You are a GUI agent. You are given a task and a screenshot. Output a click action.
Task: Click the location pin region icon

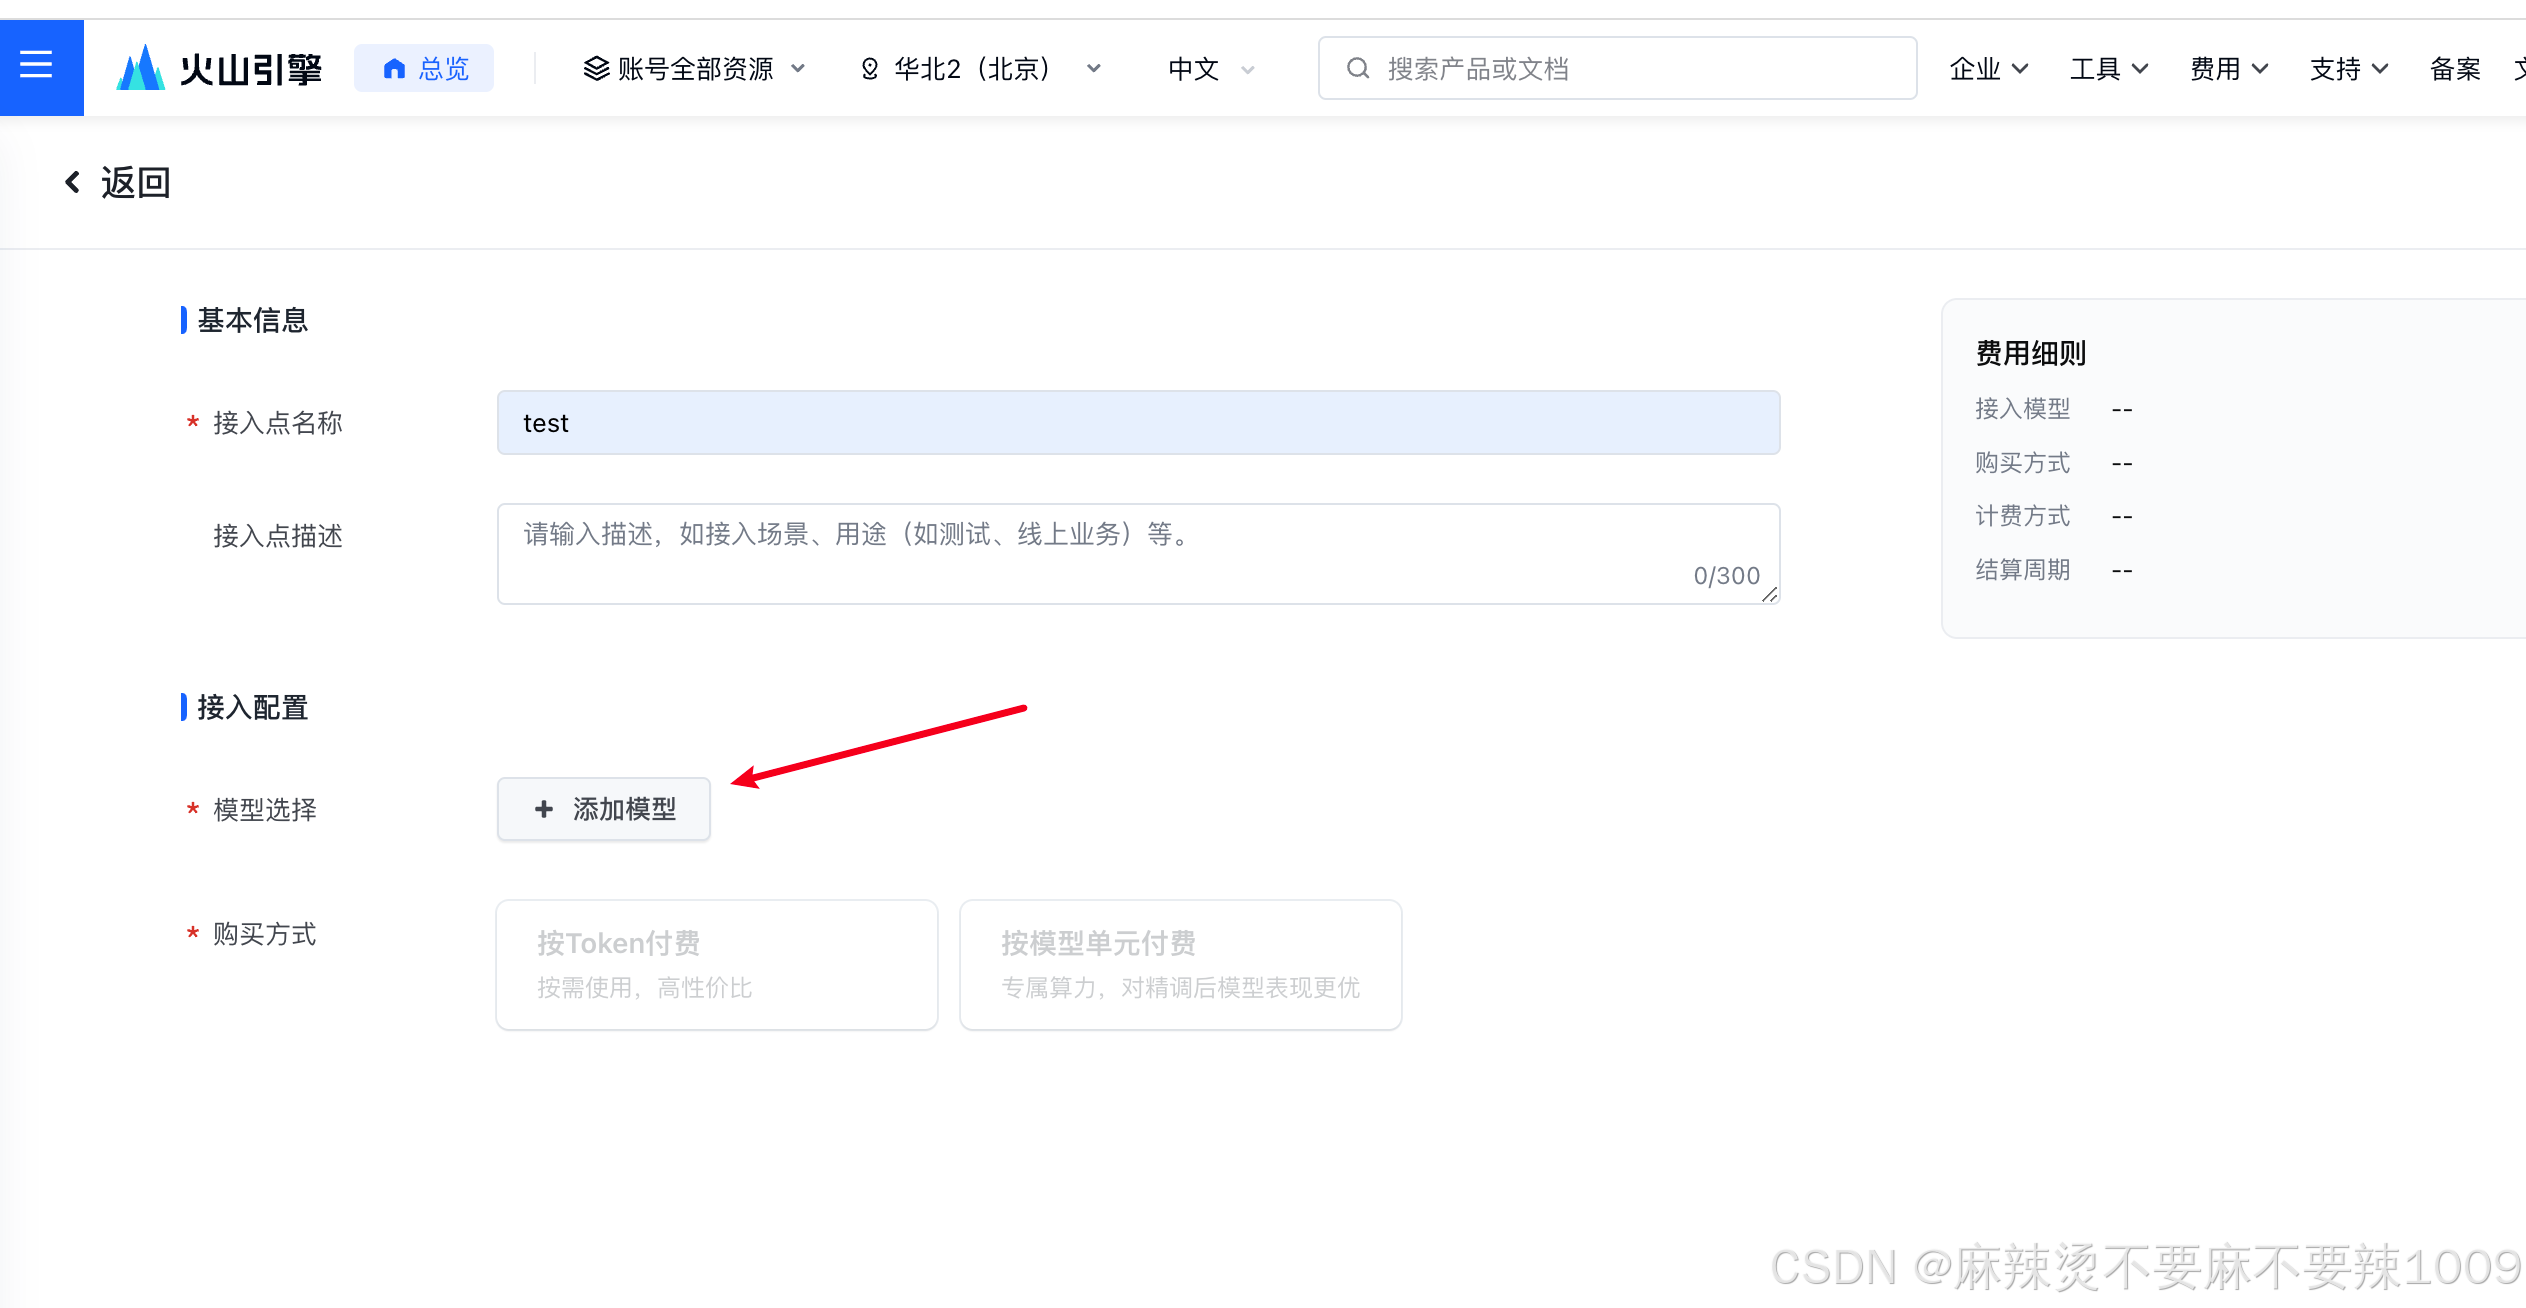point(869,68)
